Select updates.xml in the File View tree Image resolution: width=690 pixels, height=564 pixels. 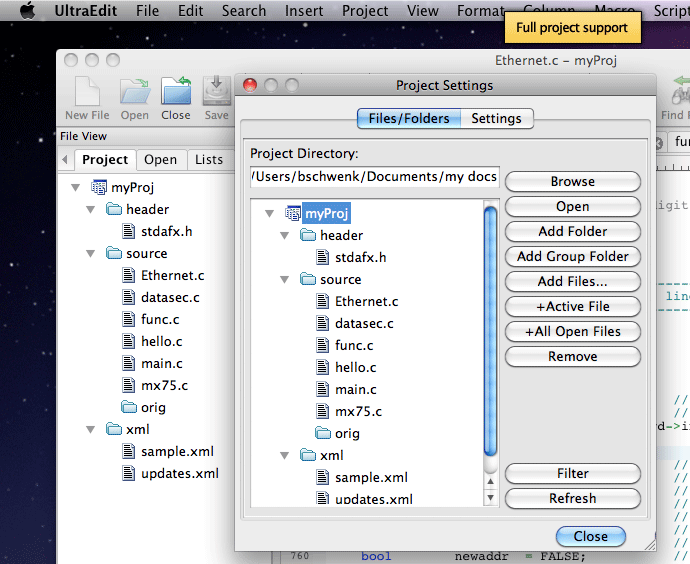[180, 474]
